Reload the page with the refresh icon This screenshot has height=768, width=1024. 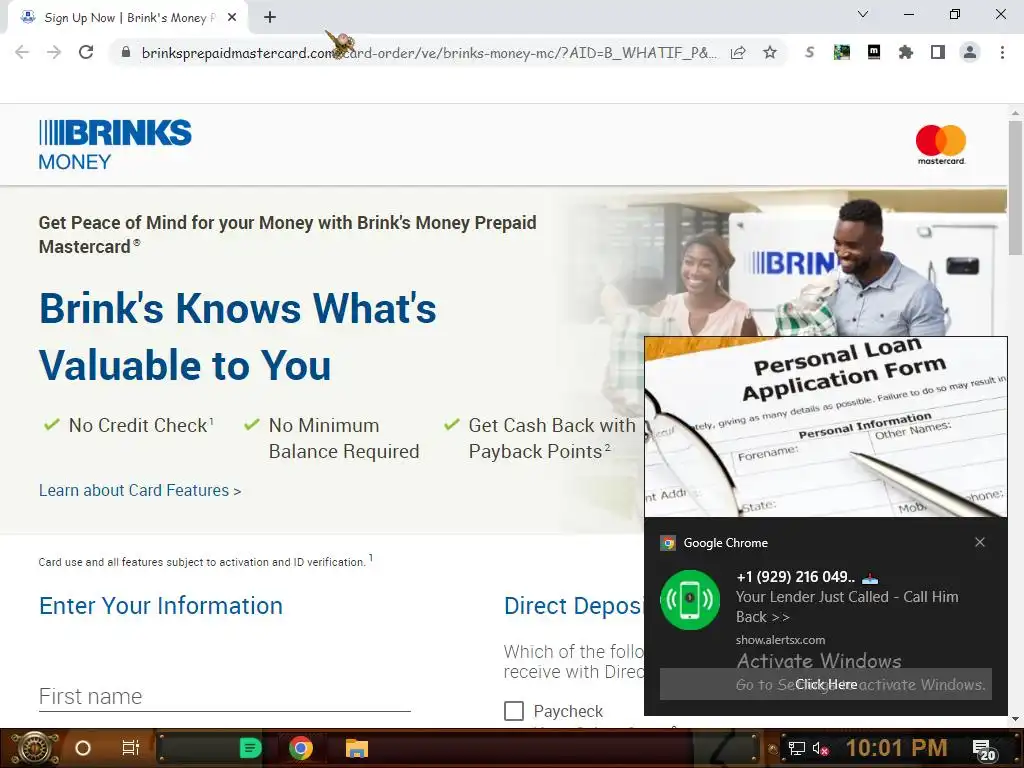tap(86, 52)
